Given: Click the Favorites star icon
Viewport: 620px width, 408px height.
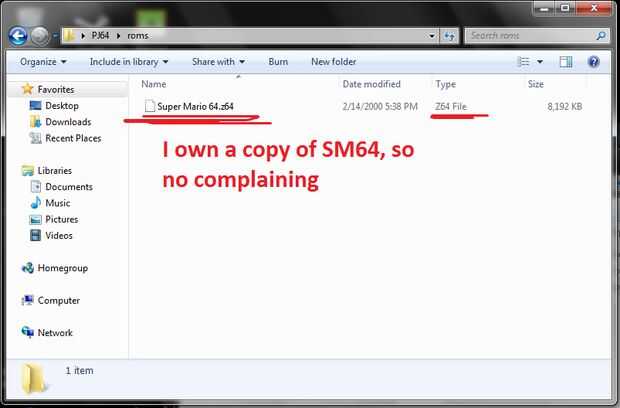Looking at the screenshot, I should click(27, 89).
